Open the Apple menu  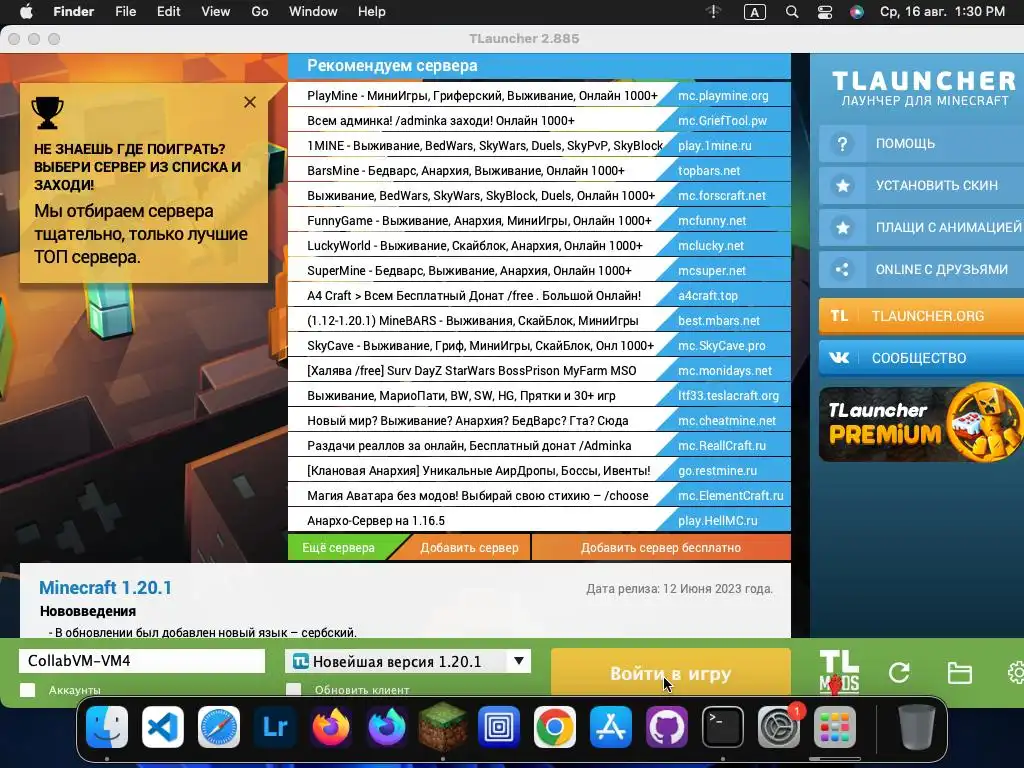(26, 11)
